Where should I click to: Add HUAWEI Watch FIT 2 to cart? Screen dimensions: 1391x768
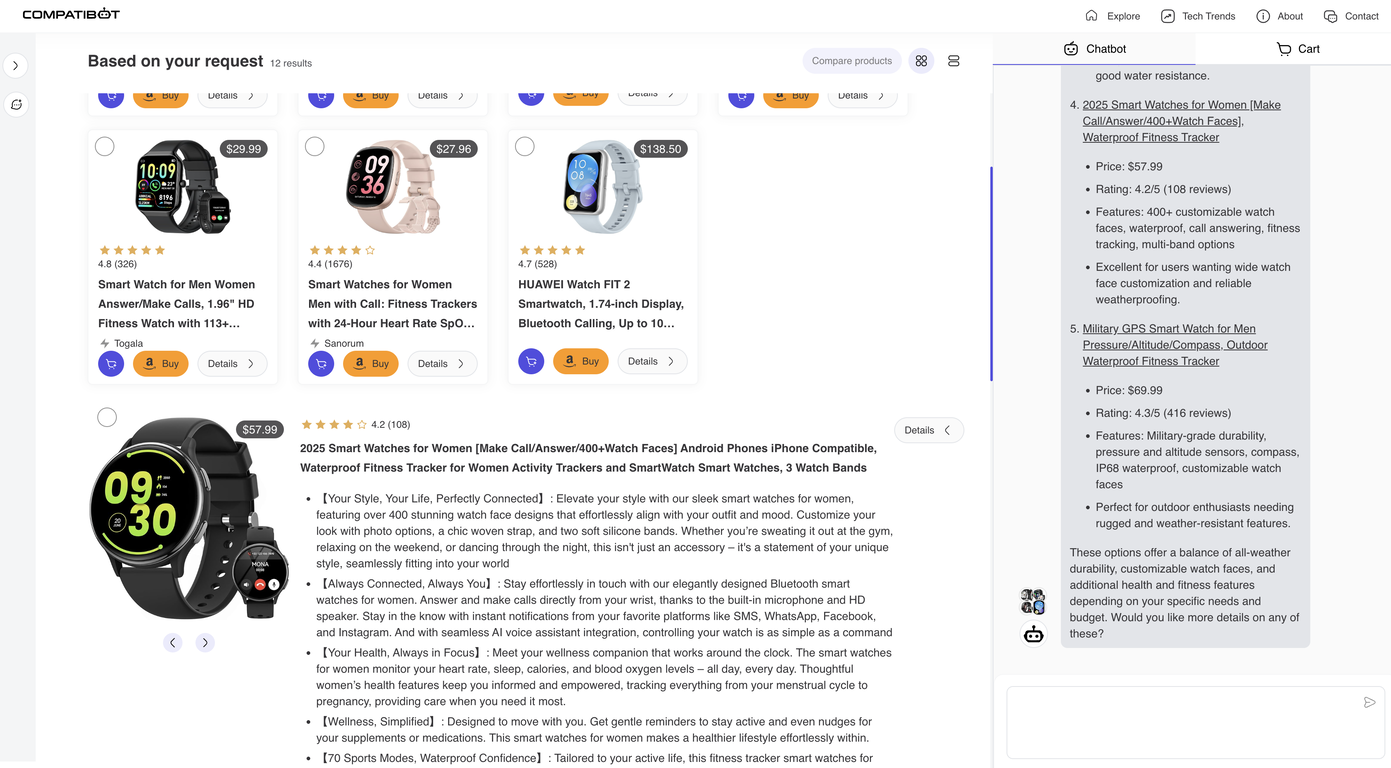531,362
